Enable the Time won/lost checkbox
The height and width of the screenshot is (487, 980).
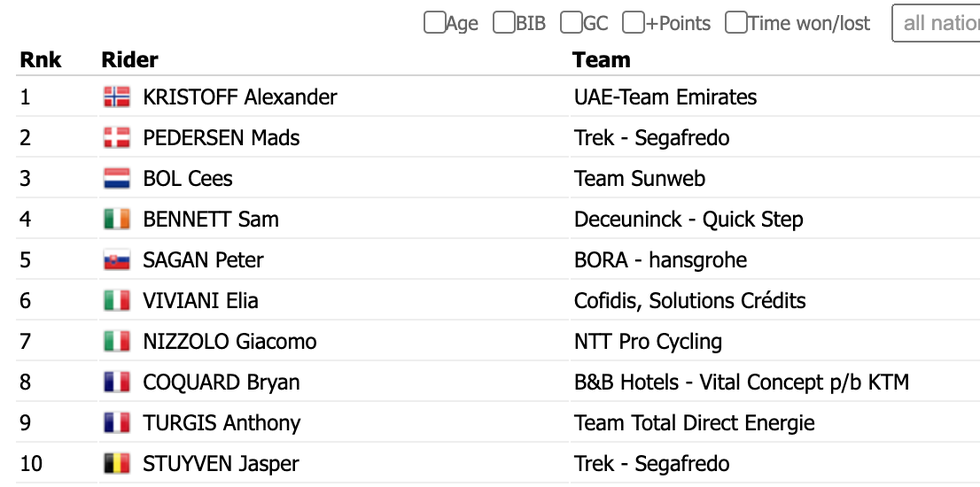coord(736,23)
